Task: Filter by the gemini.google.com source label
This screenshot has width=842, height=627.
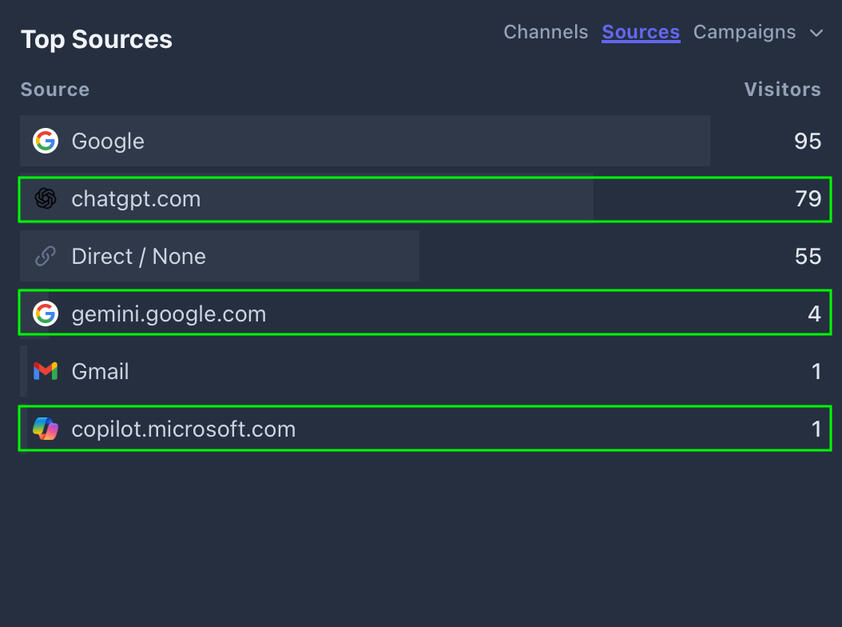Action: click(168, 314)
